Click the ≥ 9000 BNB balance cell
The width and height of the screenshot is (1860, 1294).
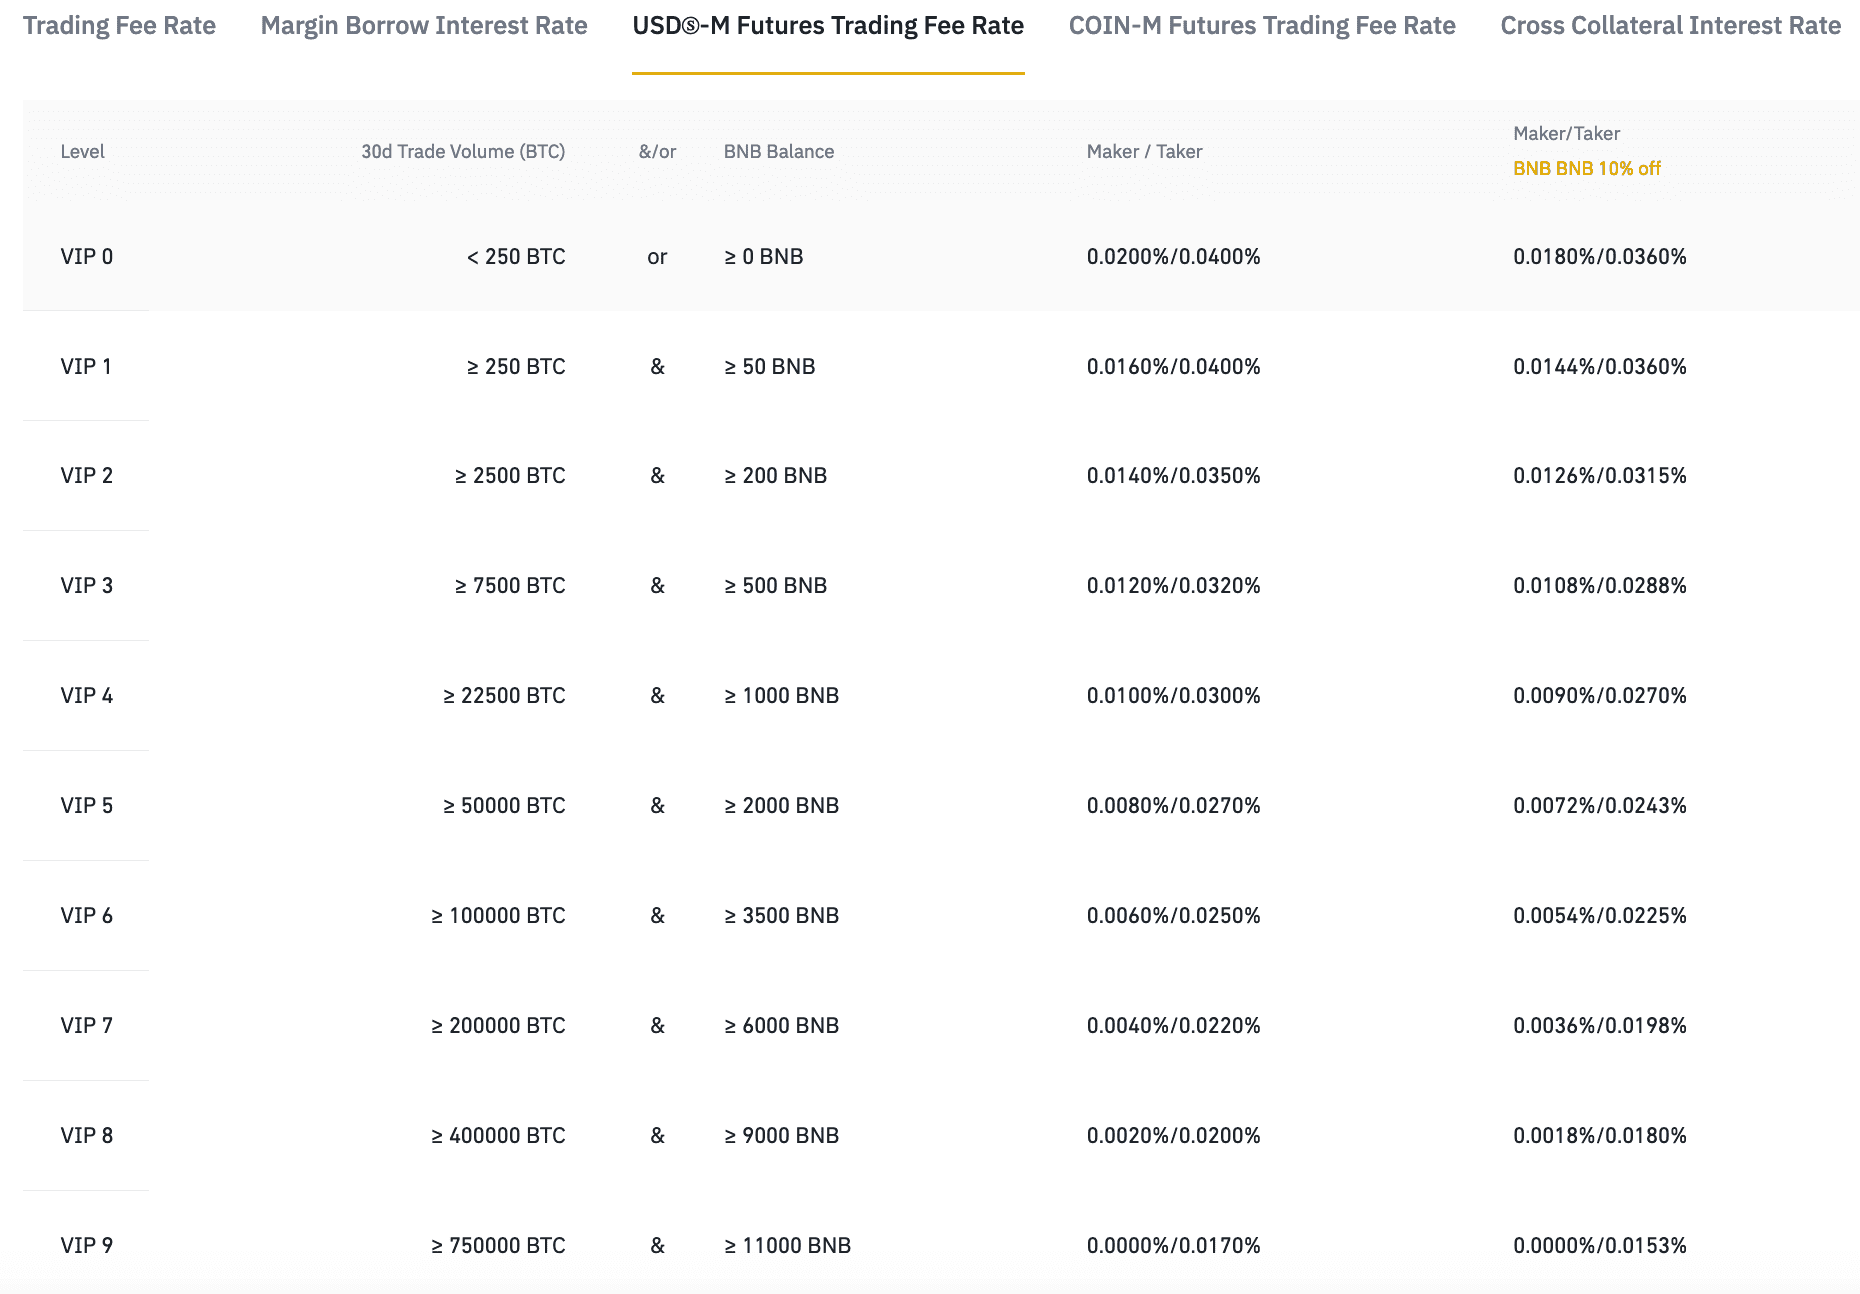[781, 1136]
